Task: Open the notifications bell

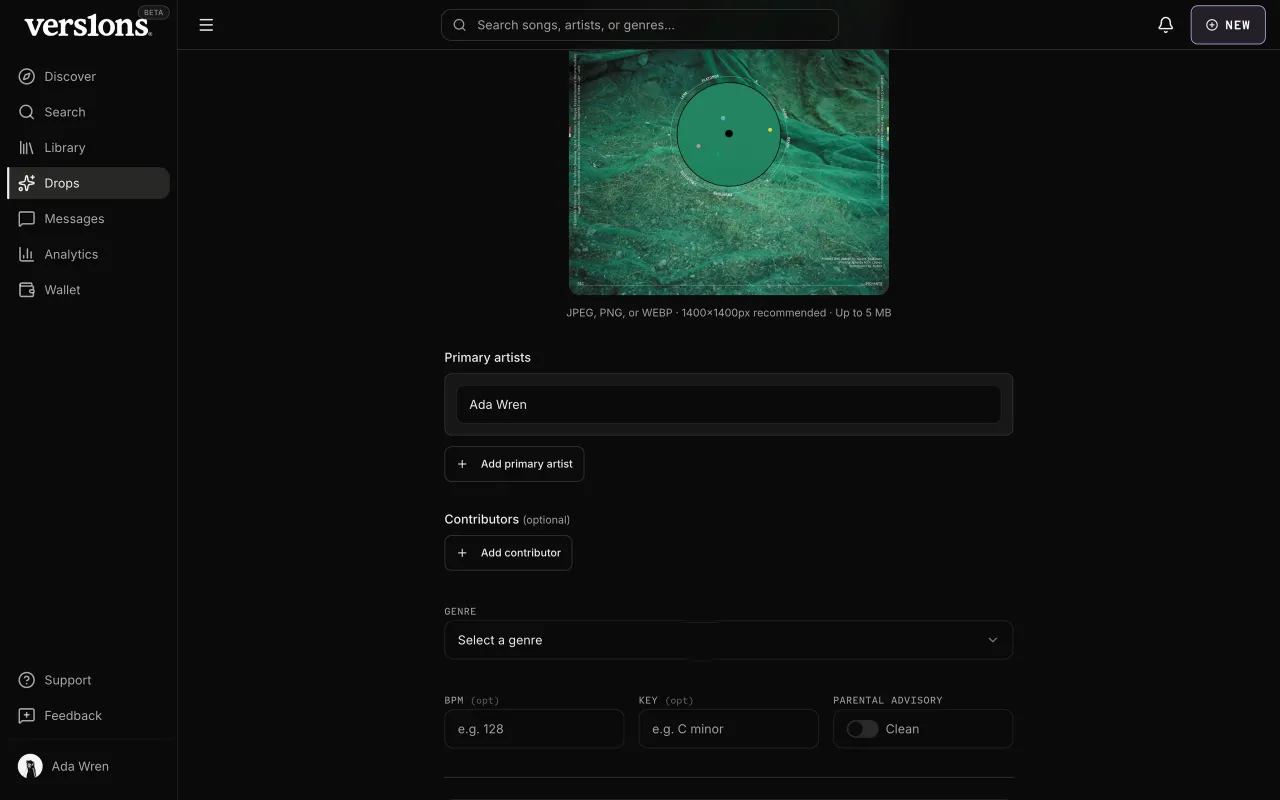Action: [x=1165, y=25]
